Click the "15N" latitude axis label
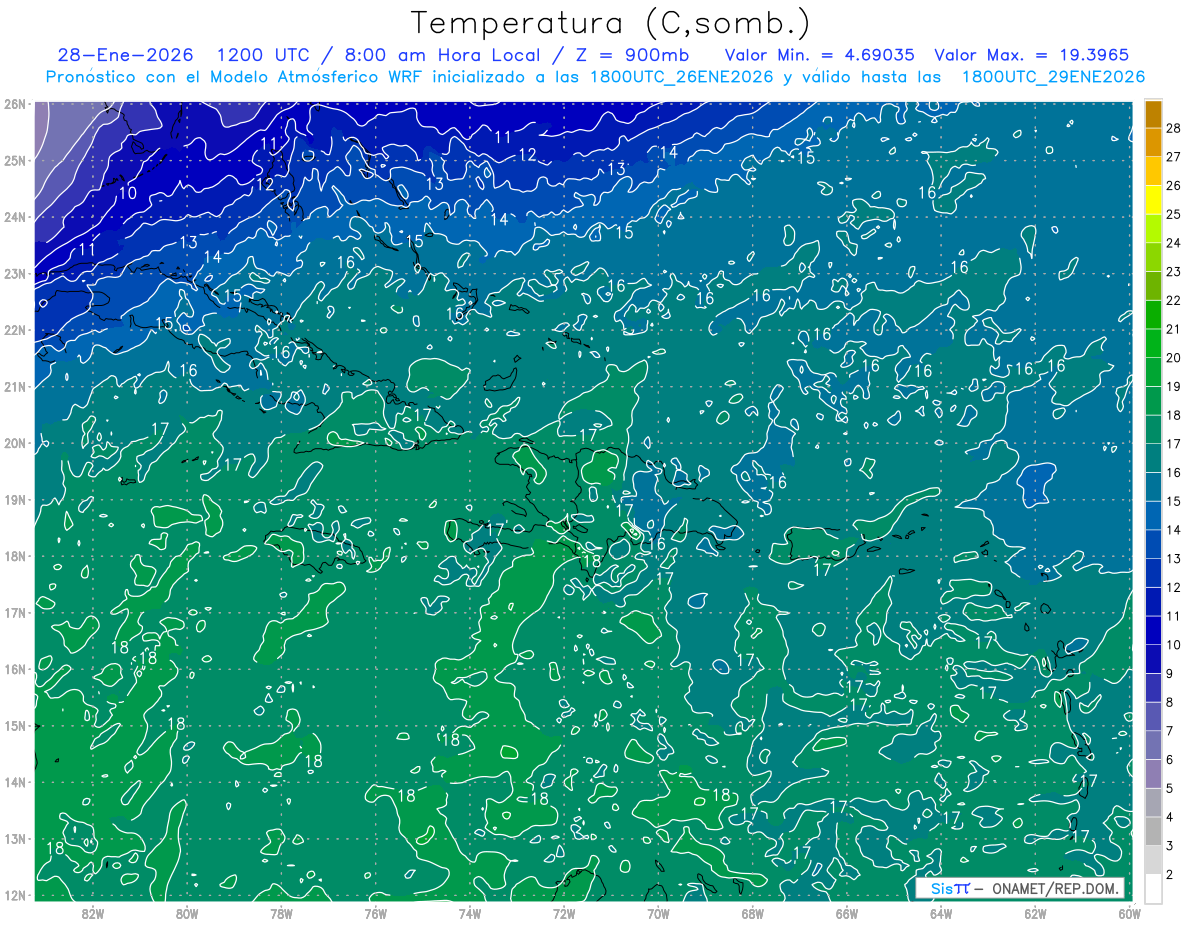This screenshot has height=927, width=1200. 15,725
